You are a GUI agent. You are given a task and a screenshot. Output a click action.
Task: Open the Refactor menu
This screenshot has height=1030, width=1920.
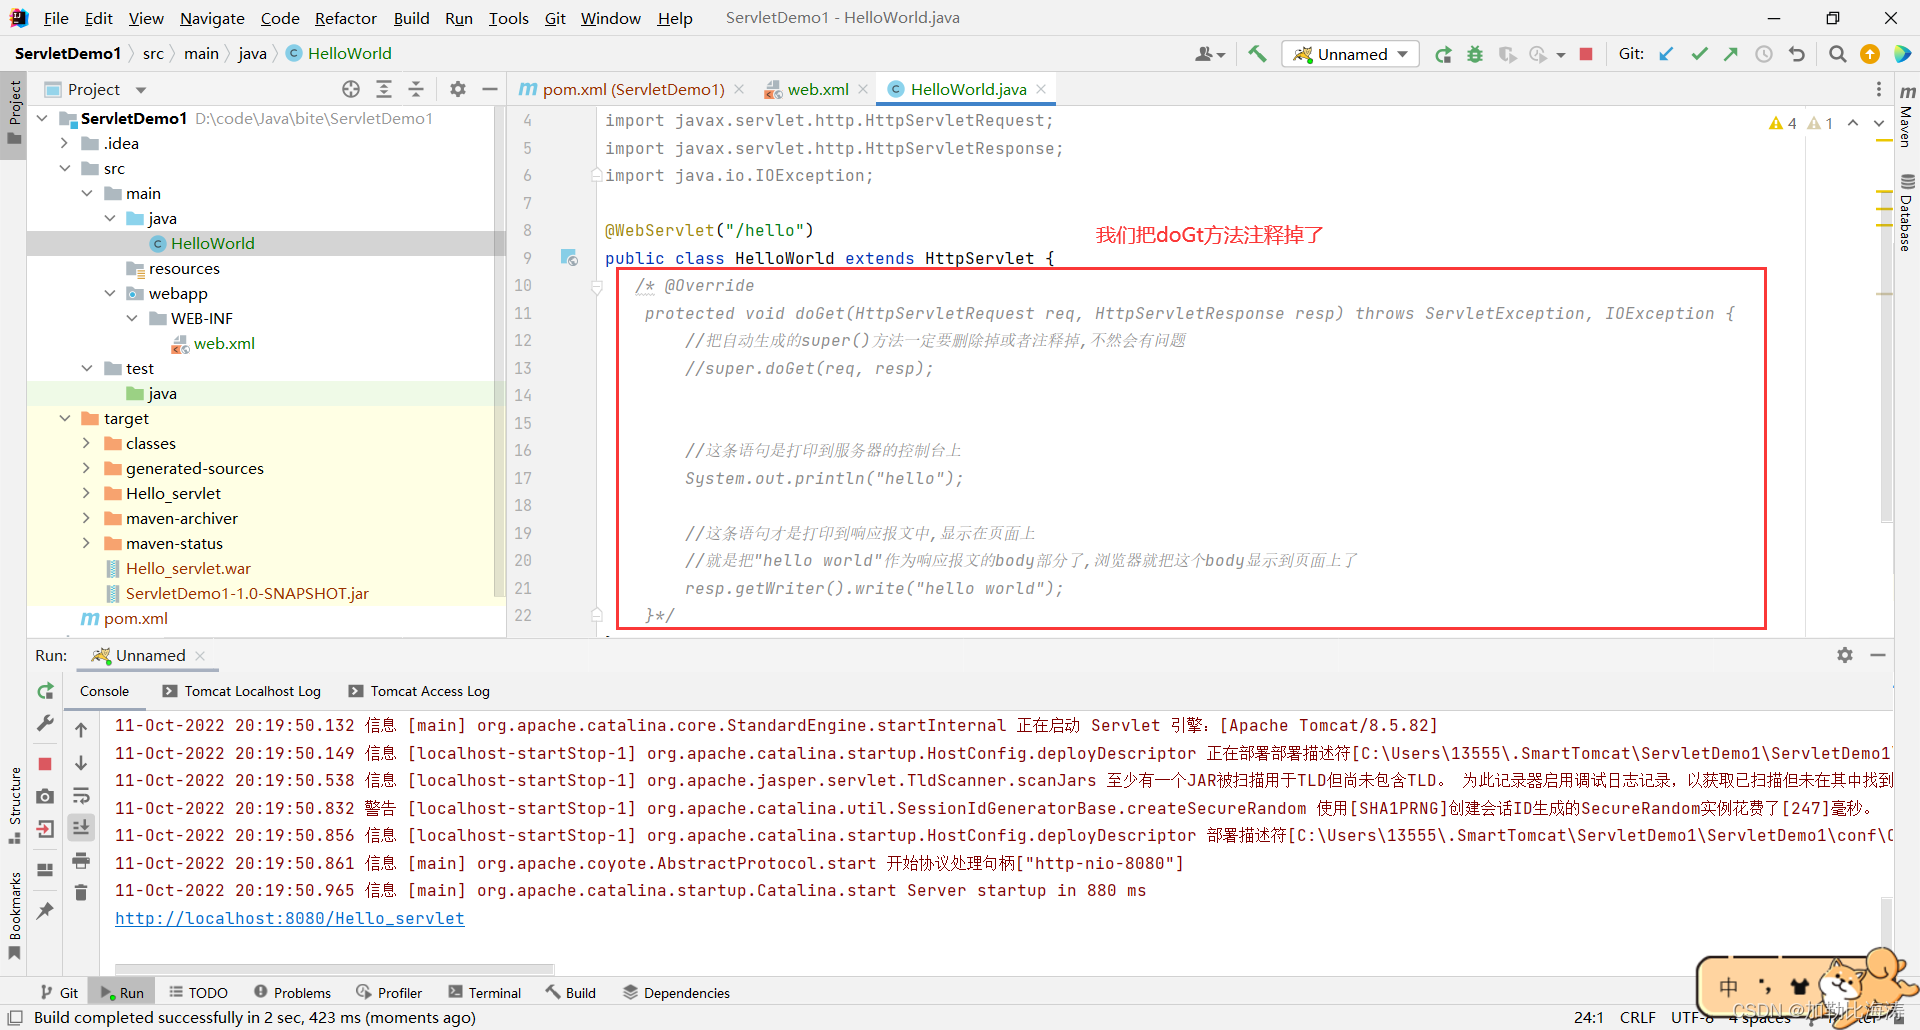[345, 18]
